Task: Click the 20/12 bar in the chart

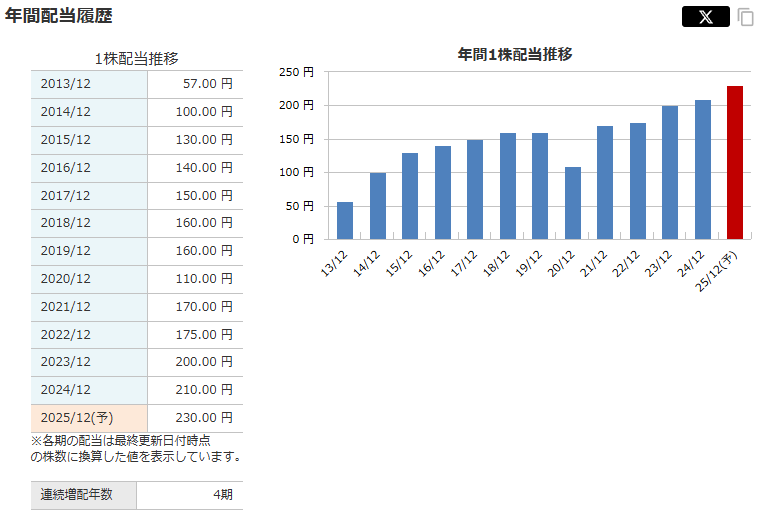Action: [573, 203]
